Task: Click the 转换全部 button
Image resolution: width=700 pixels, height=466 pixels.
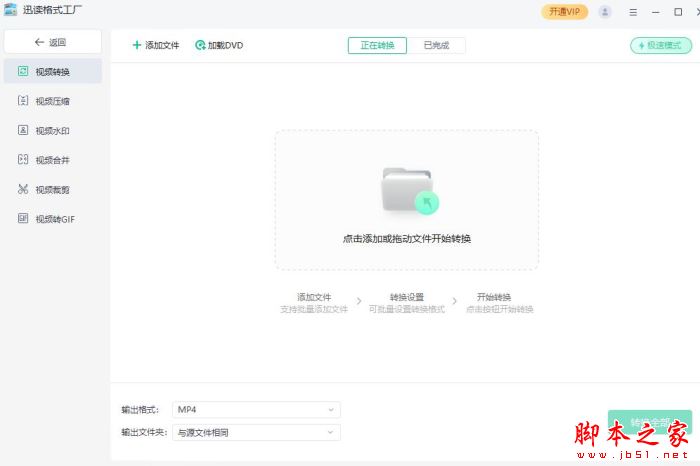Action: tap(650, 422)
